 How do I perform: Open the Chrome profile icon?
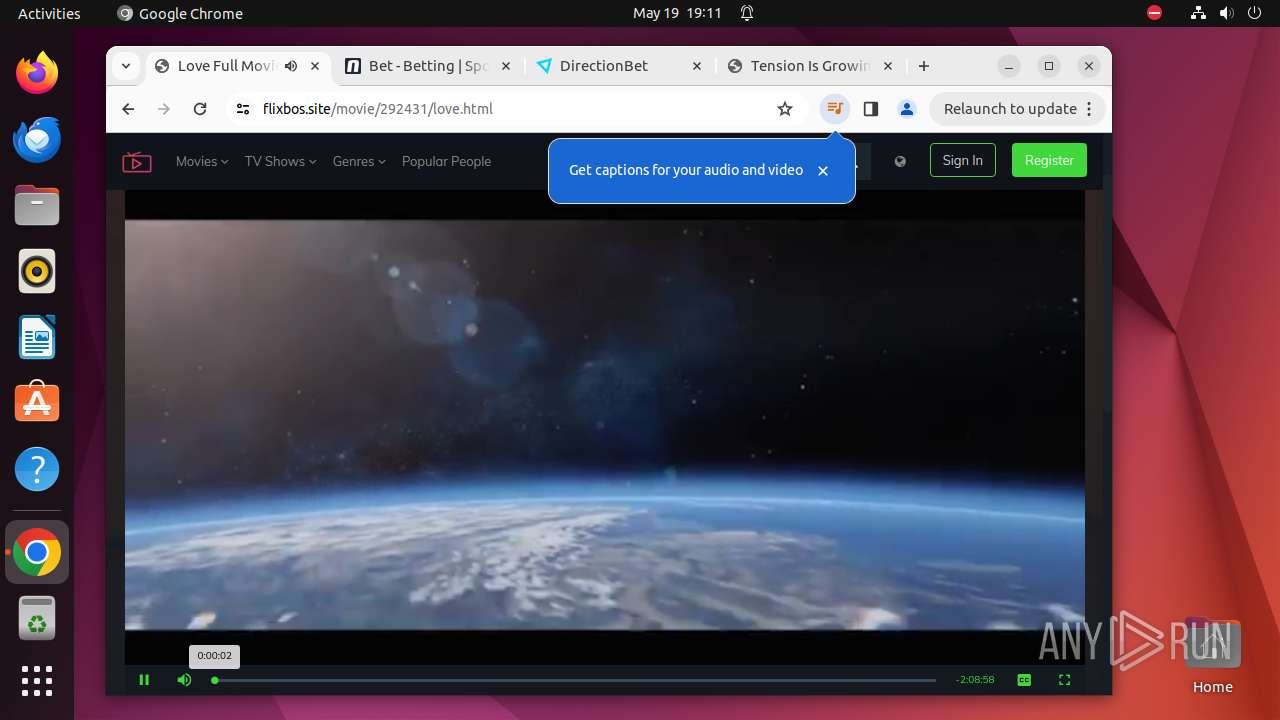tap(907, 109)
